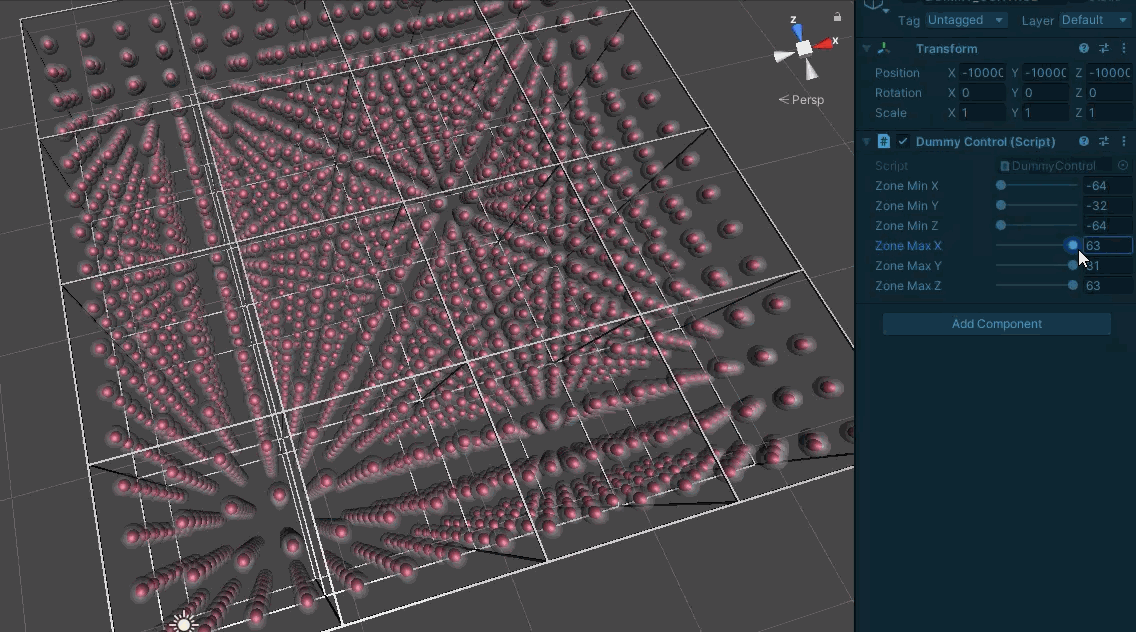Open Transform component more options menu
Image resolution: width=1136 pixels, height=632 pixels.
(x=1124, y=49)
